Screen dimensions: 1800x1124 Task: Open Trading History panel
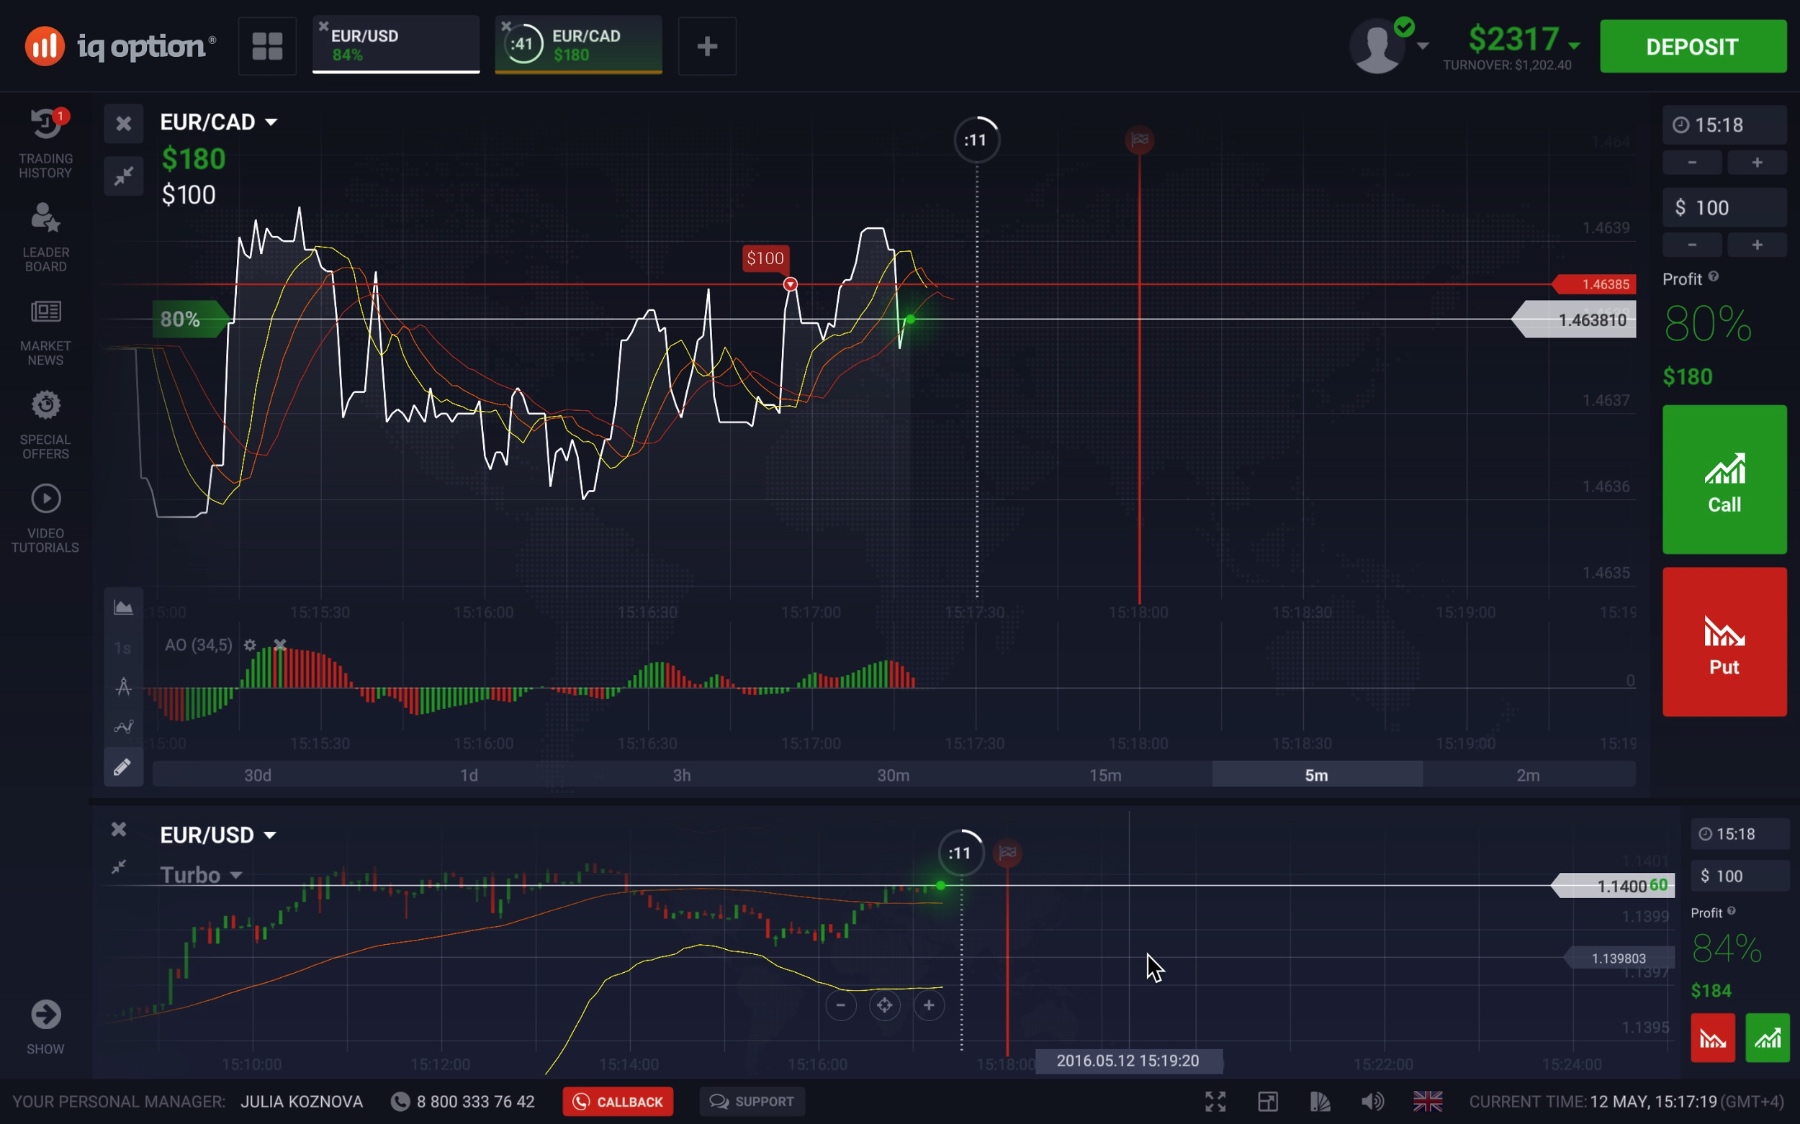point(45,144)
